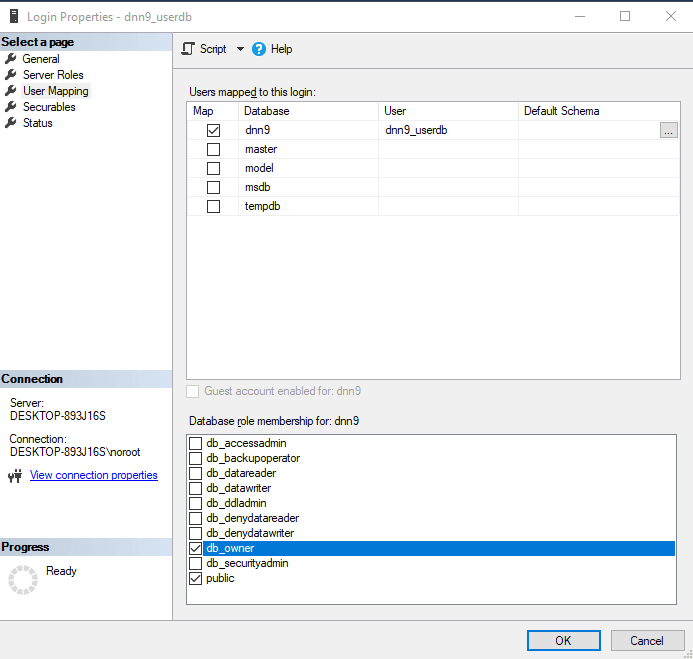Open the Script dropdown arrow

tap(240, 49)
